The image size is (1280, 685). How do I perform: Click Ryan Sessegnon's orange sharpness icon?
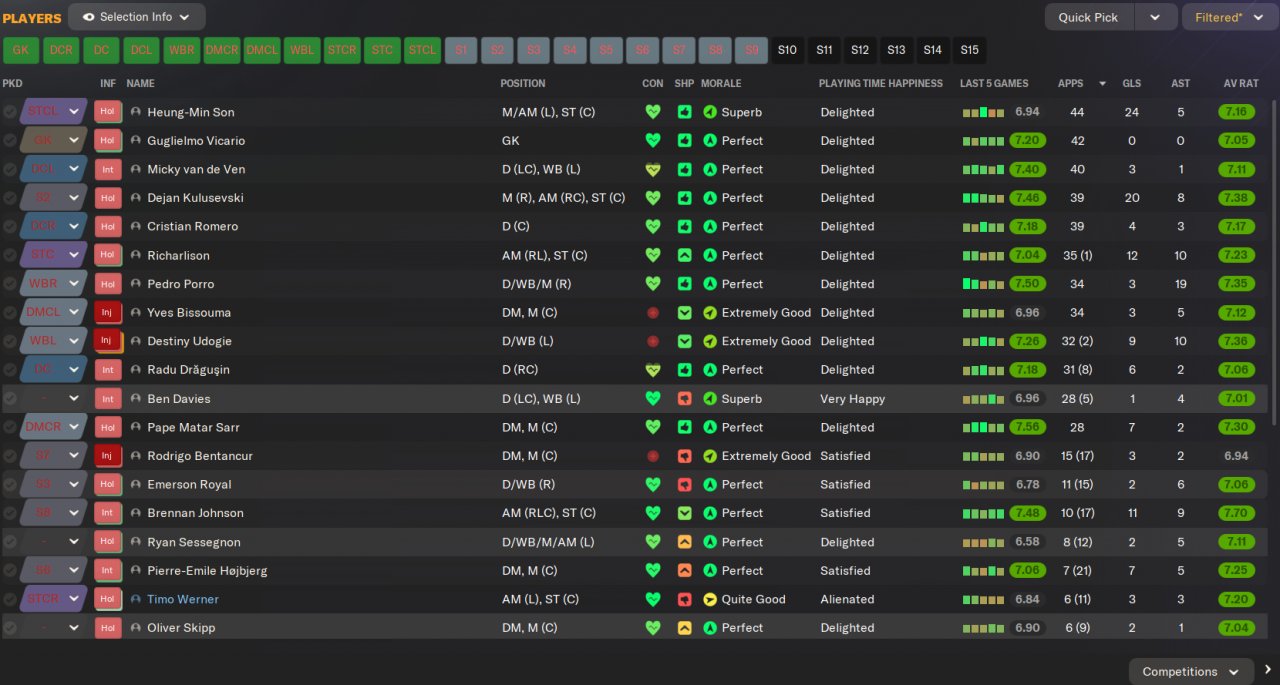coord(684,542)
